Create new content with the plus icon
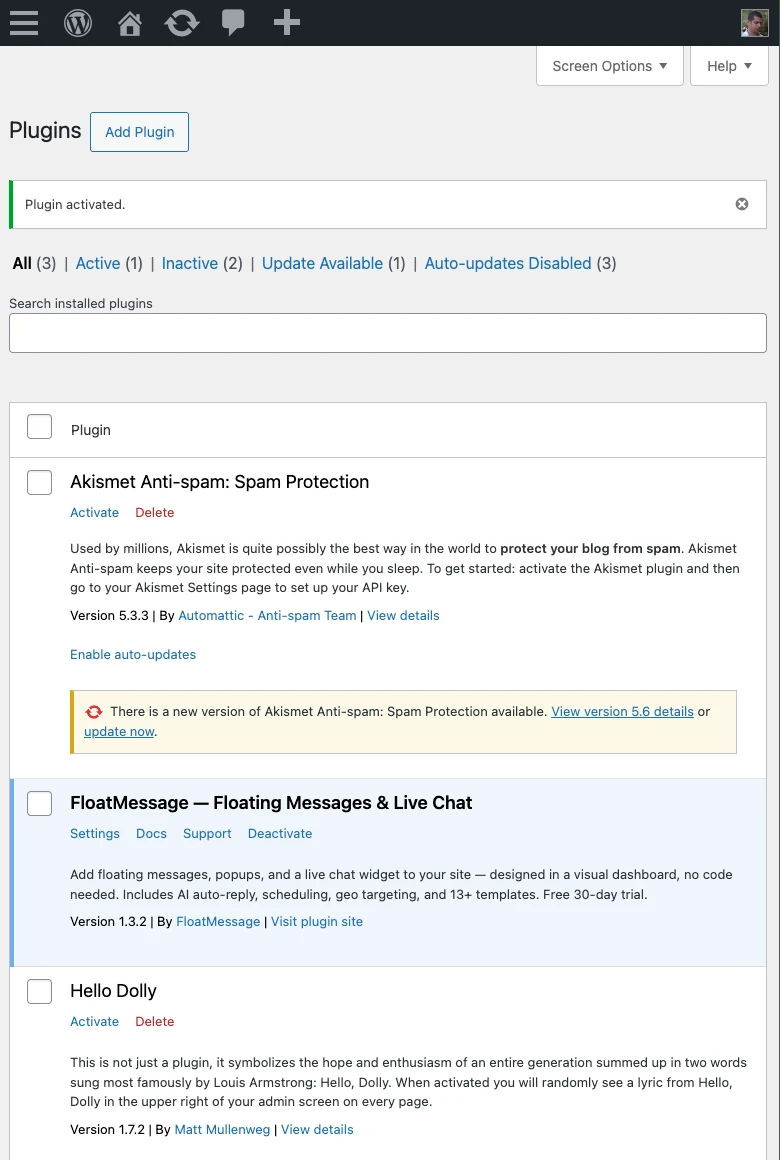The image size is (780, 1160). click(286, 22)
